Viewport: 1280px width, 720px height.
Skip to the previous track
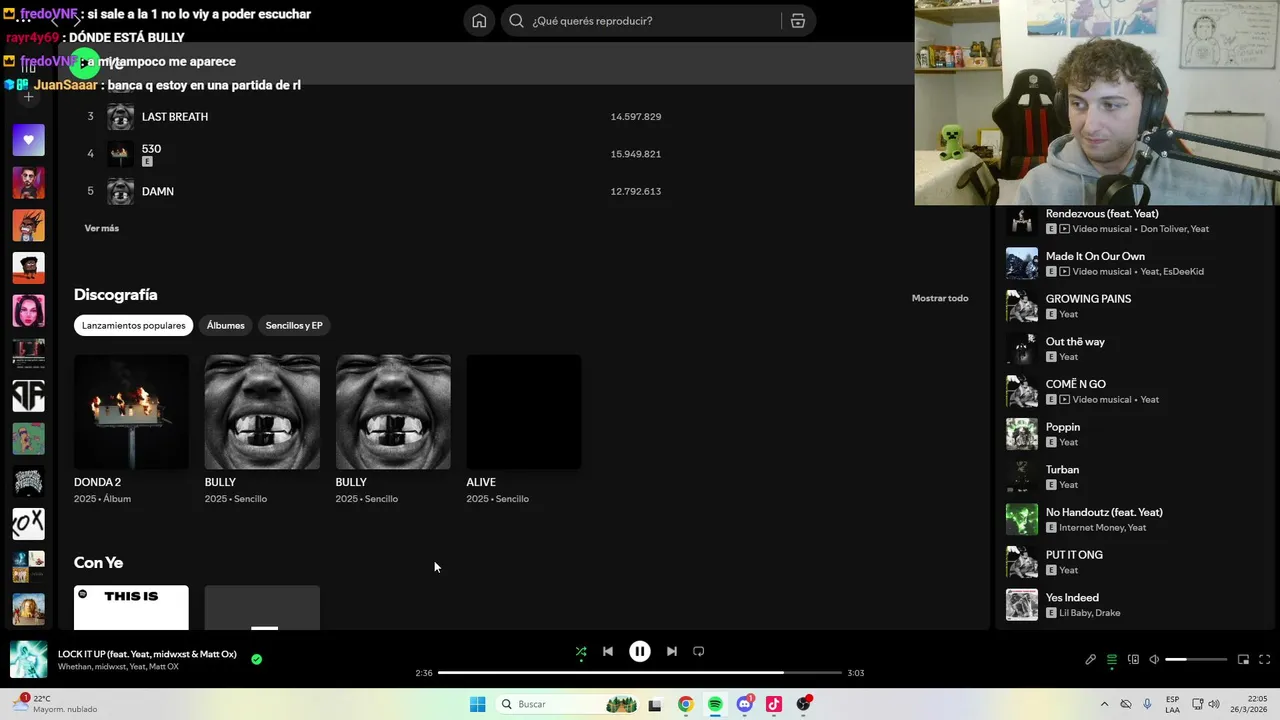pyautogui.click(x=608, y=651)
